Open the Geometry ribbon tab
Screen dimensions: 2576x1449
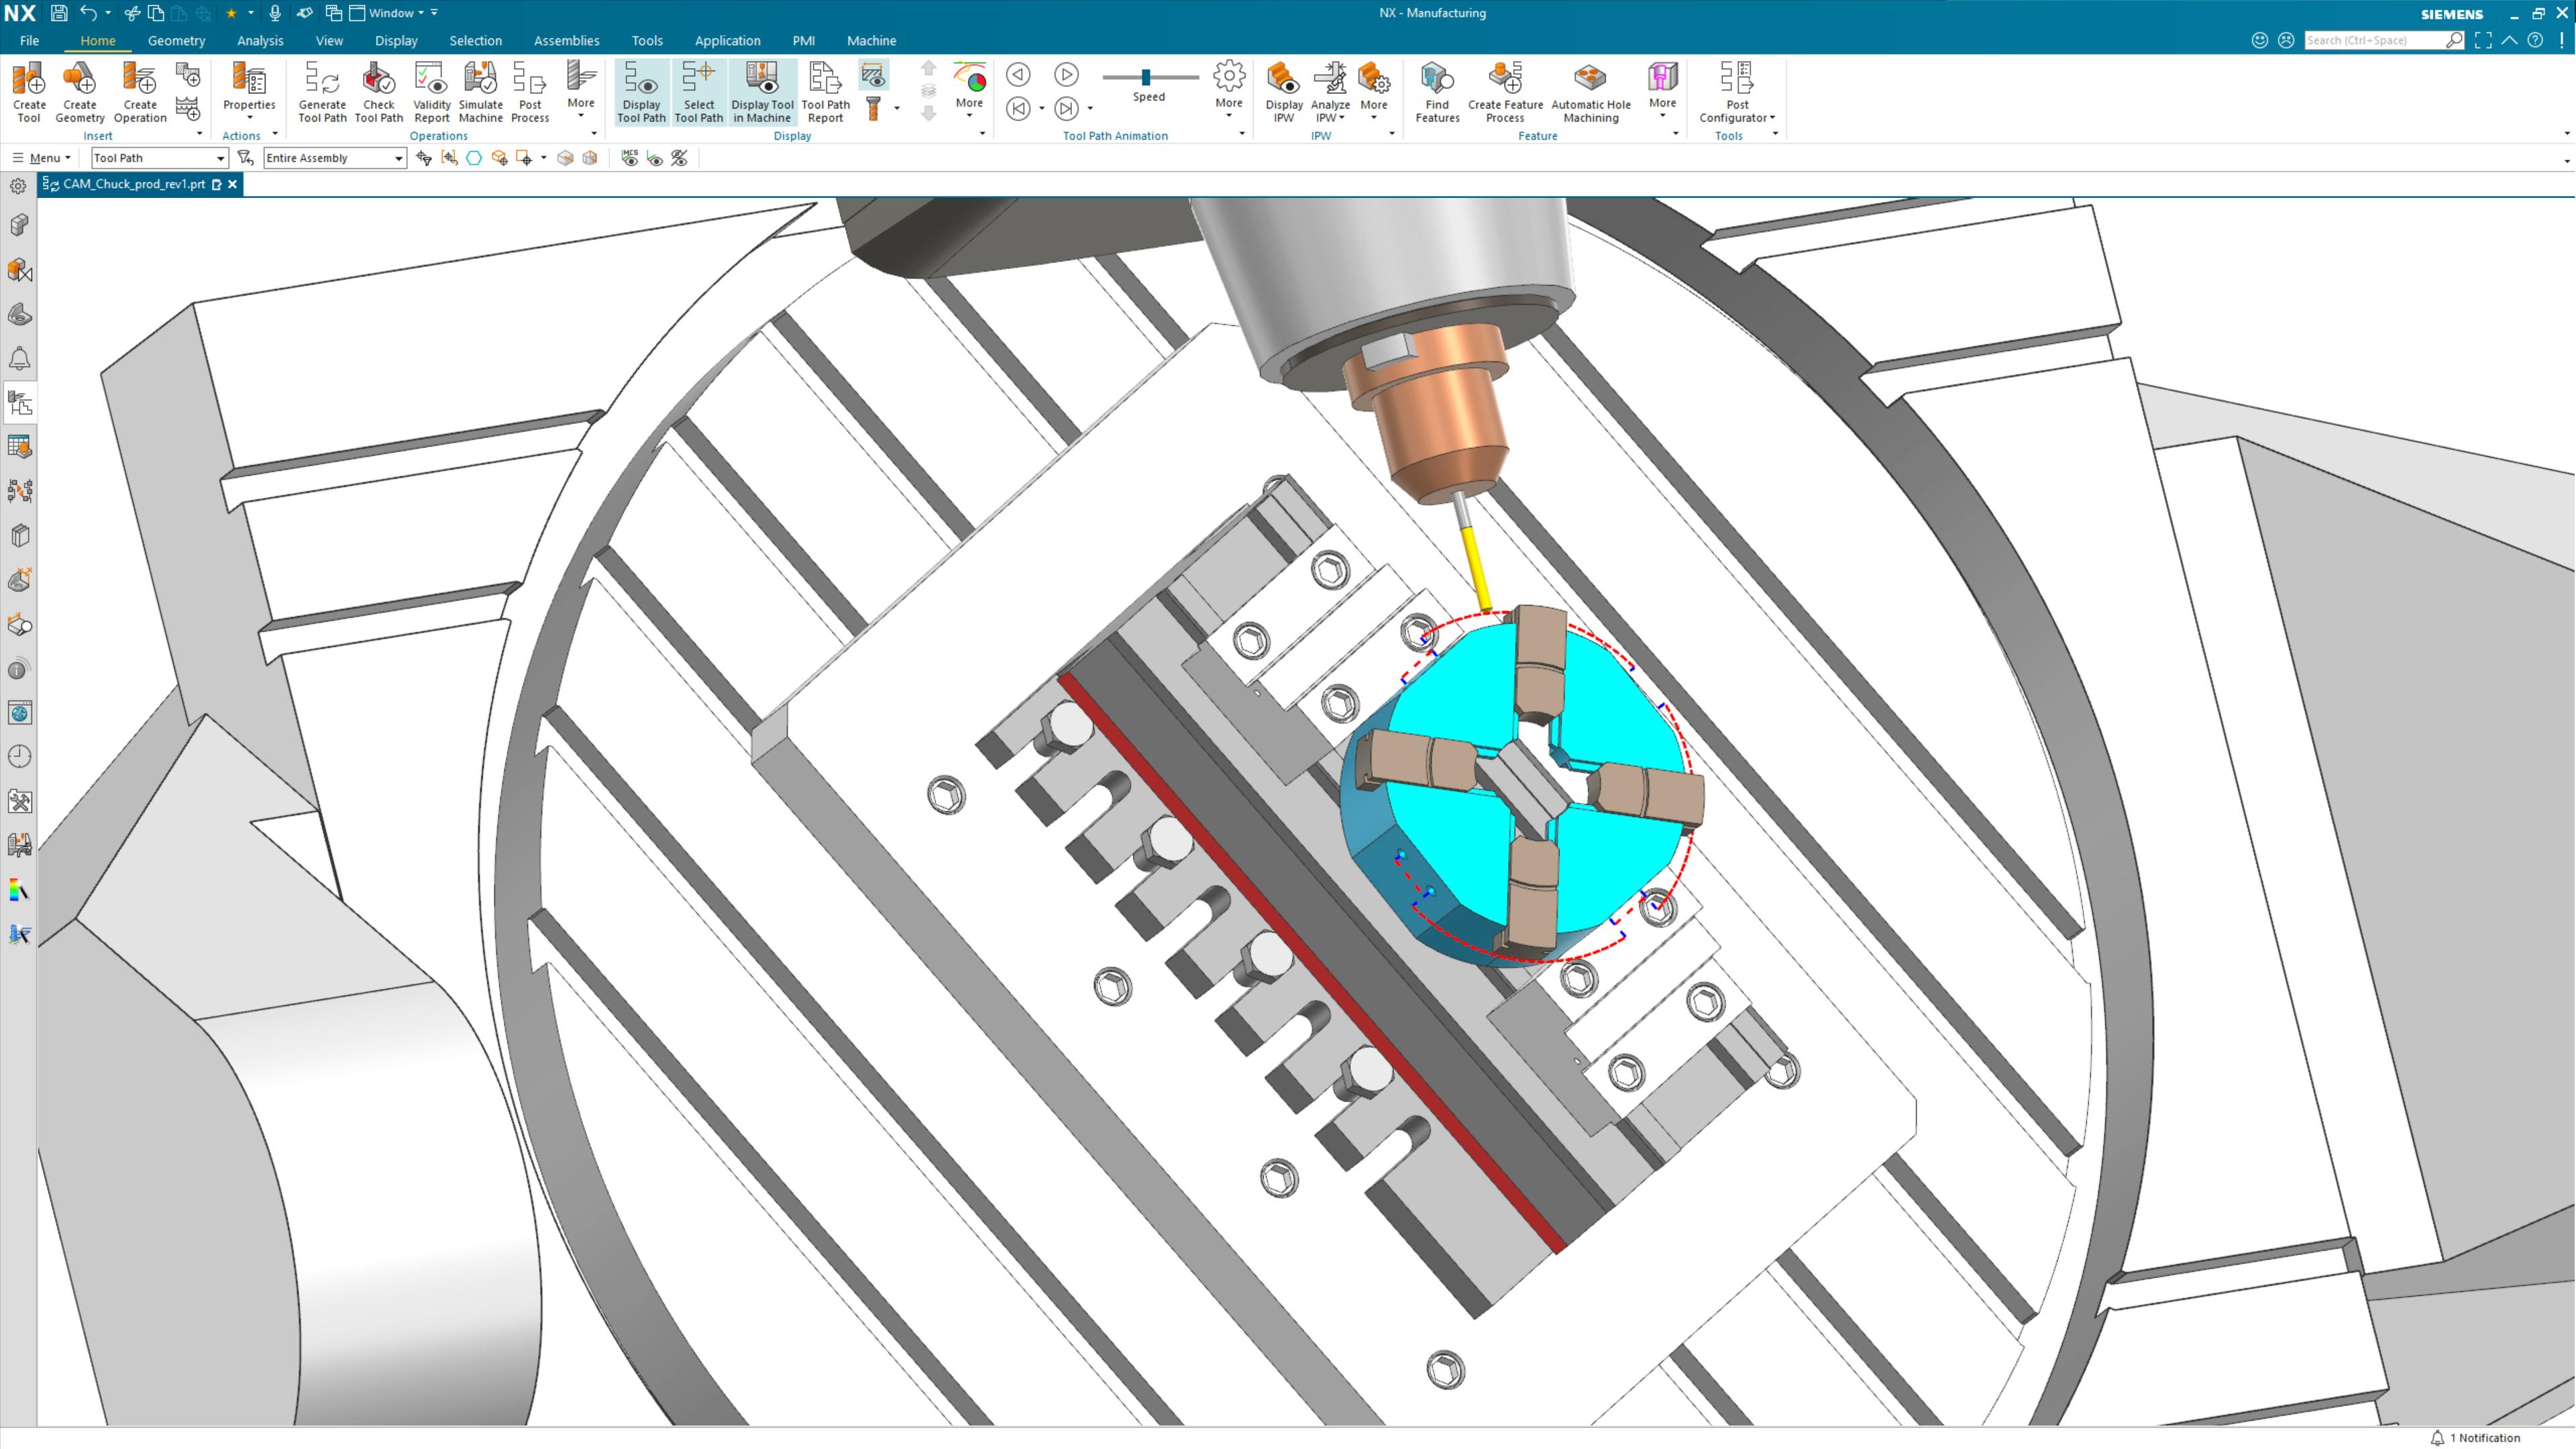[176, 40]
